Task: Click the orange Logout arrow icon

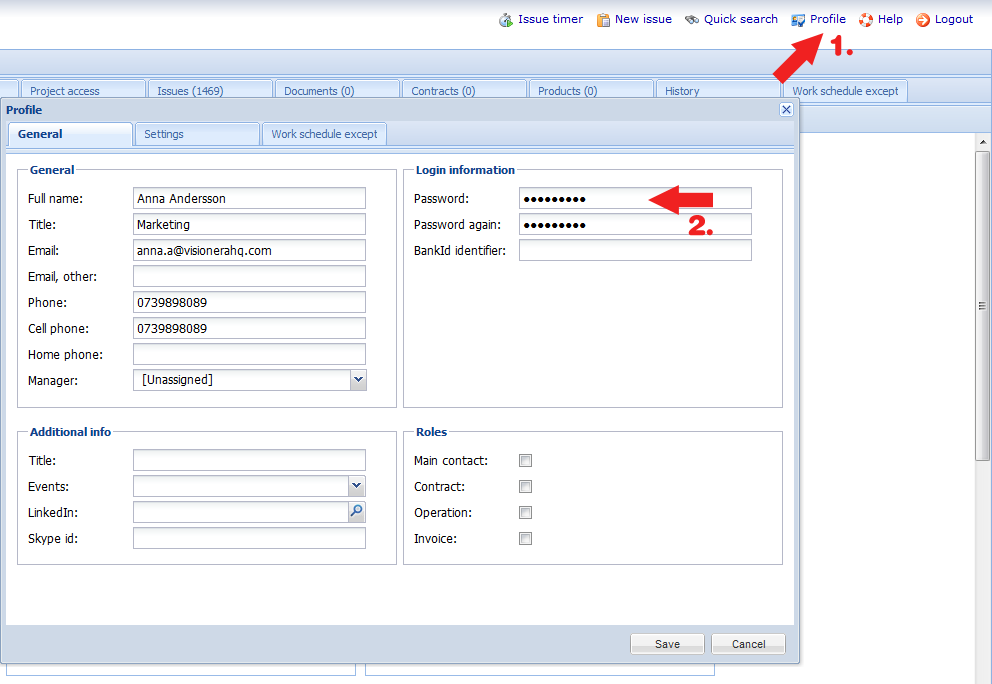Action: click(923, 20)
